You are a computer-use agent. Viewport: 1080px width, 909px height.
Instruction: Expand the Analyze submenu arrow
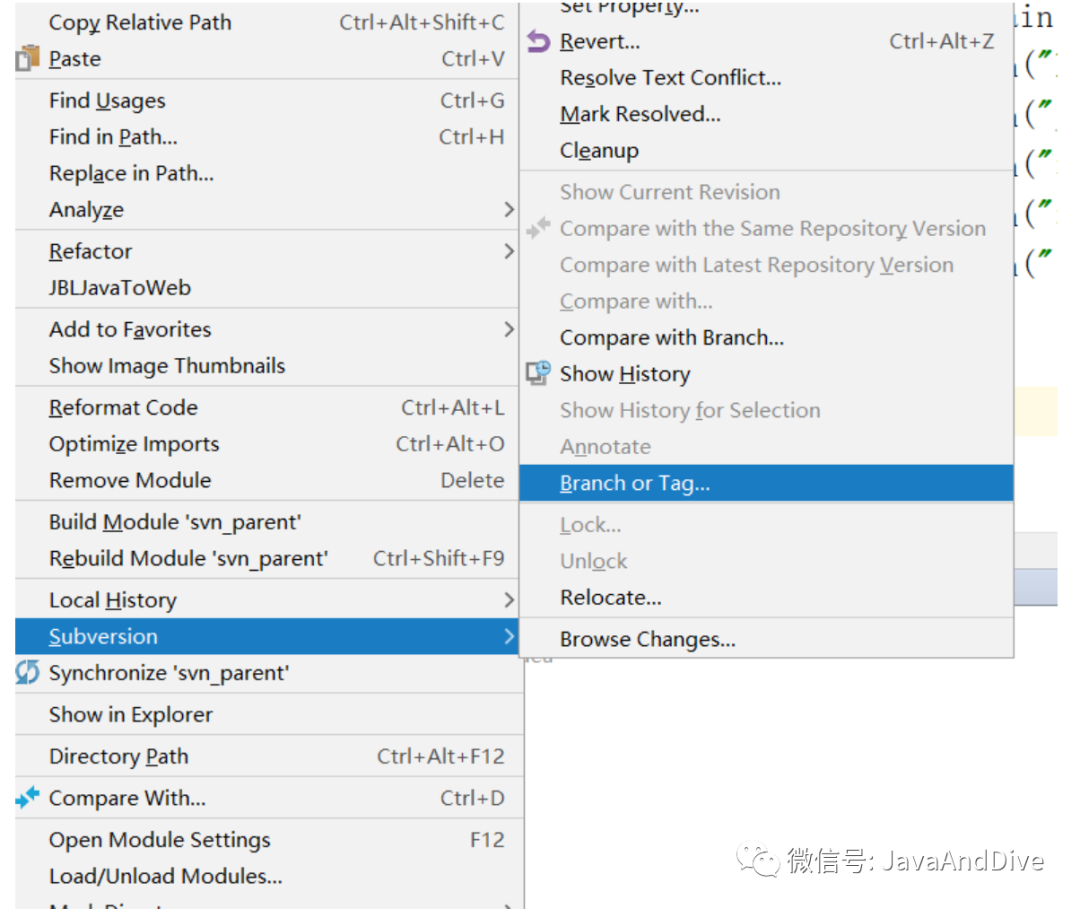(508, 210)
